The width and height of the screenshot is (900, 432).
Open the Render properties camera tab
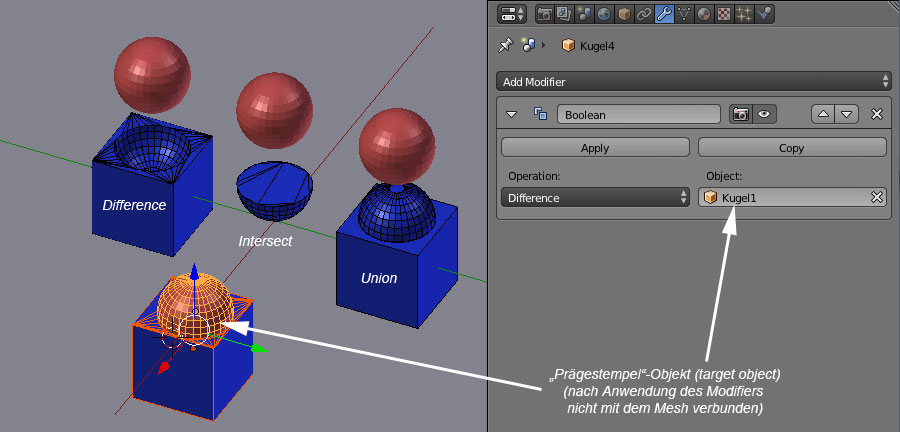[x=546, y=14]
